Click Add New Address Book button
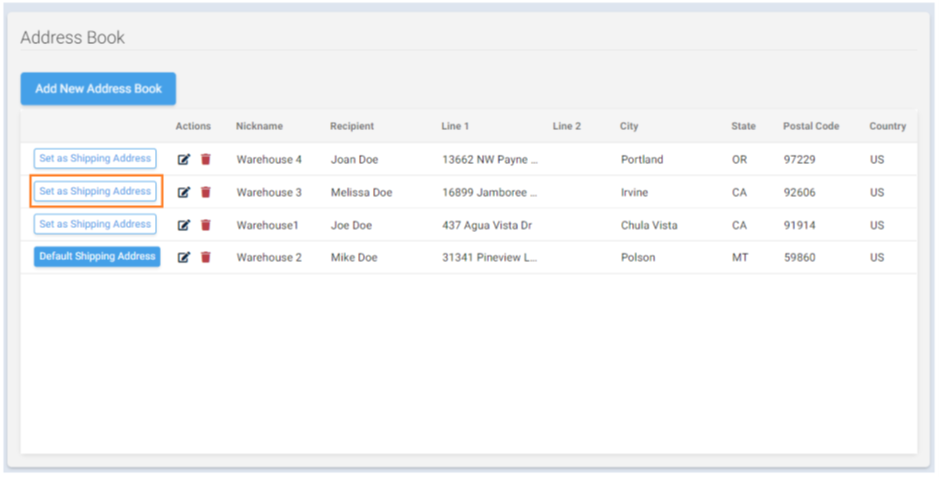Screen dimensions: 940x478 pos(98,89)
